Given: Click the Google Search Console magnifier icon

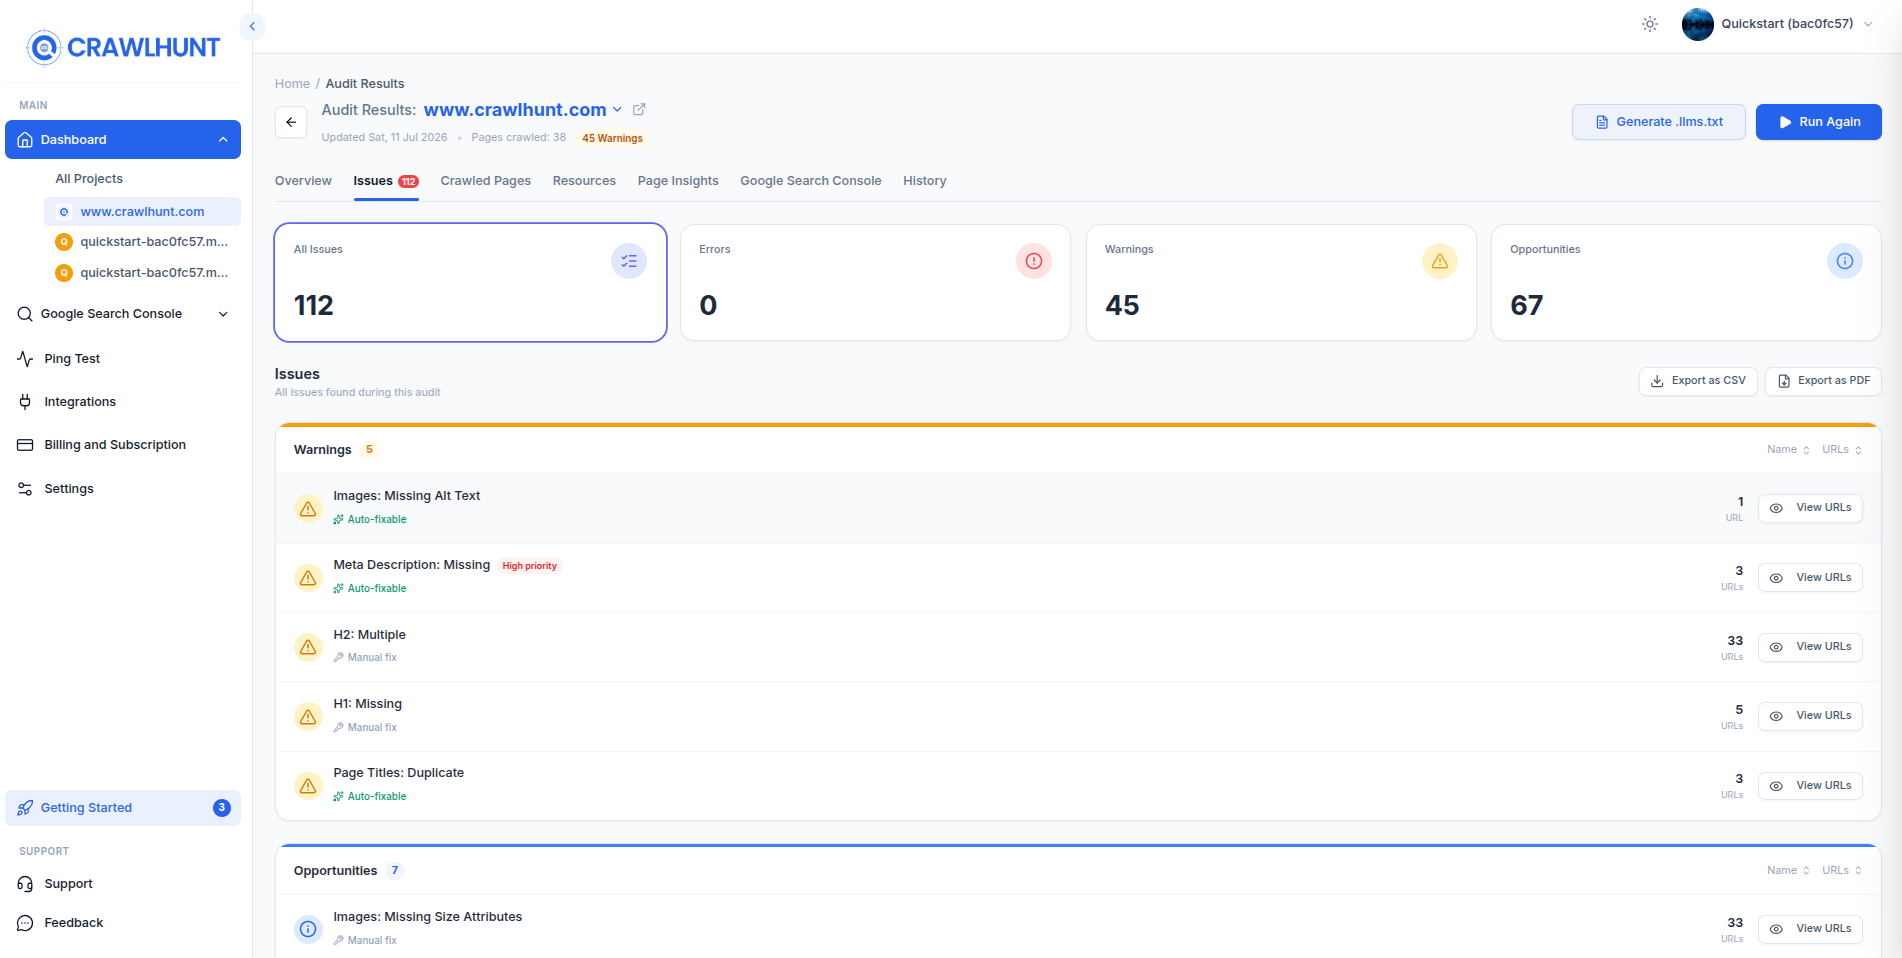Looking at the screenshot, I should [25, 314].
